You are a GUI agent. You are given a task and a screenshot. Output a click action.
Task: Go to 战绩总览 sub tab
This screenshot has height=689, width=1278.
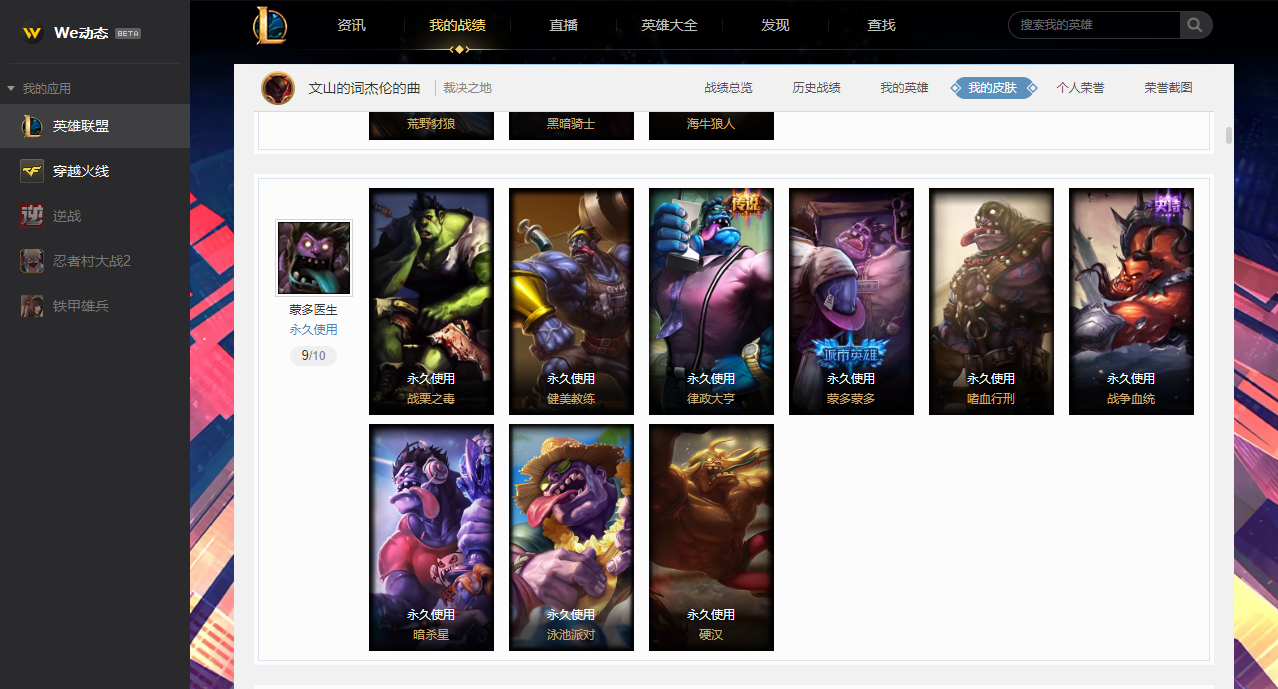pos(728,88)
